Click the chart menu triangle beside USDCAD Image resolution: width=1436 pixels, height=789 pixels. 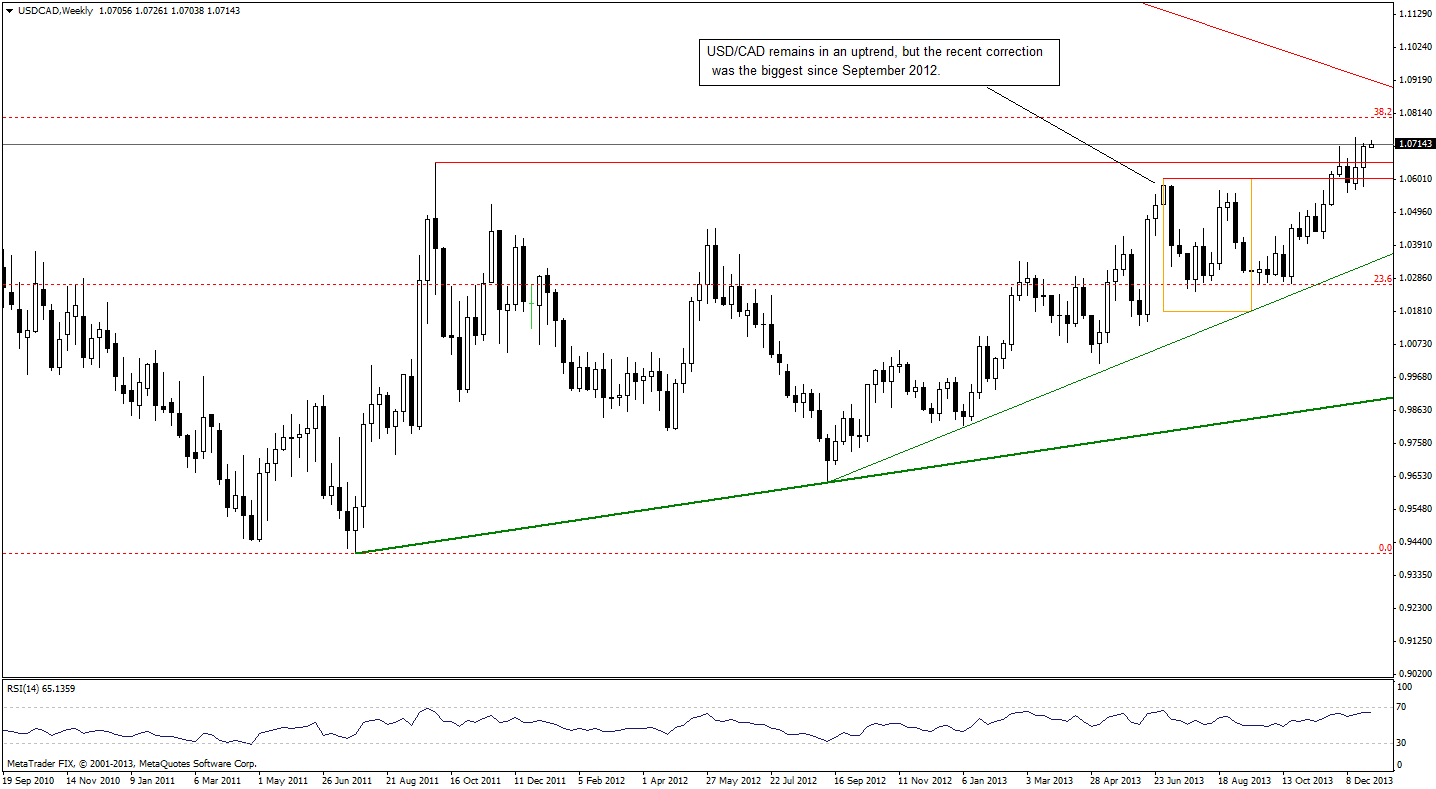[x=10, y=10]
